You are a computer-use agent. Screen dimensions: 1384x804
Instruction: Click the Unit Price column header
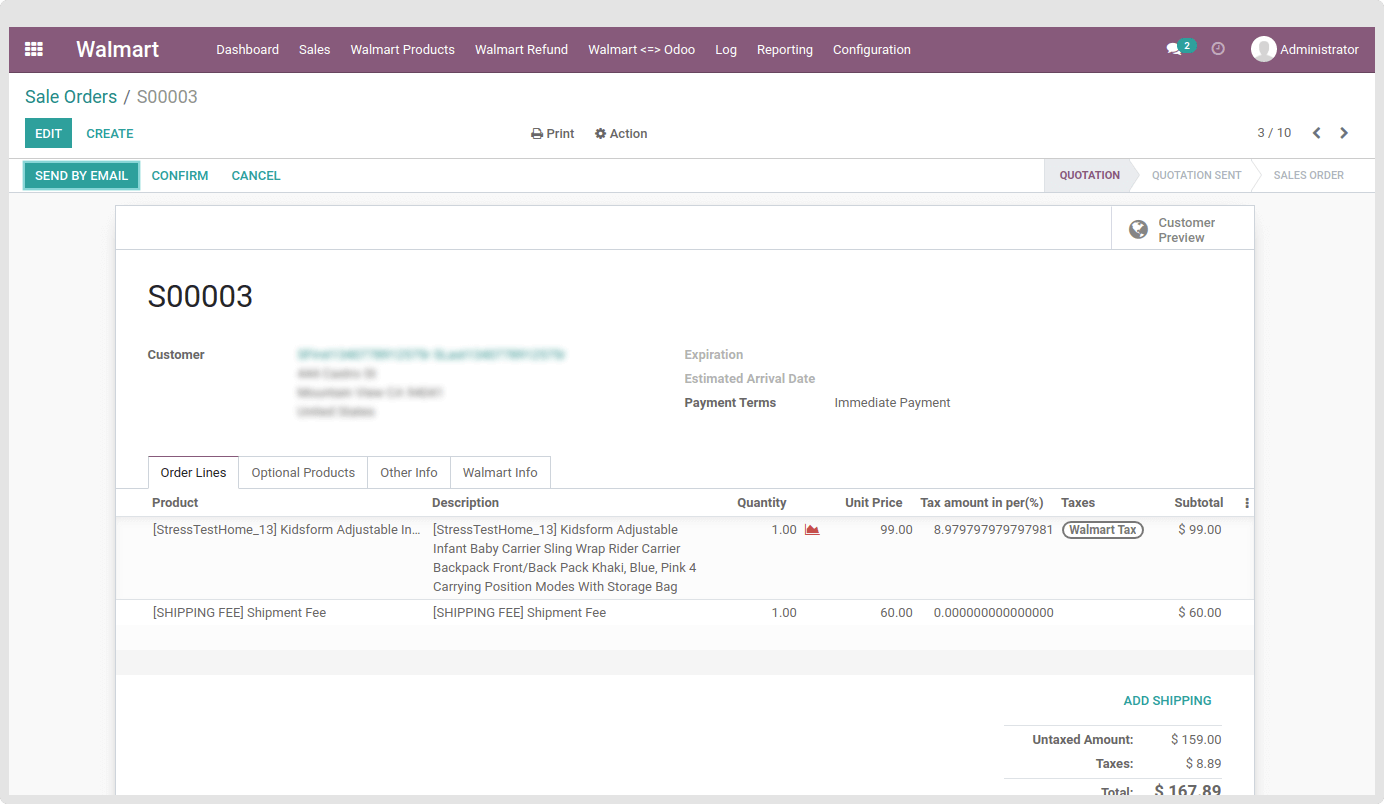[874, 503]
